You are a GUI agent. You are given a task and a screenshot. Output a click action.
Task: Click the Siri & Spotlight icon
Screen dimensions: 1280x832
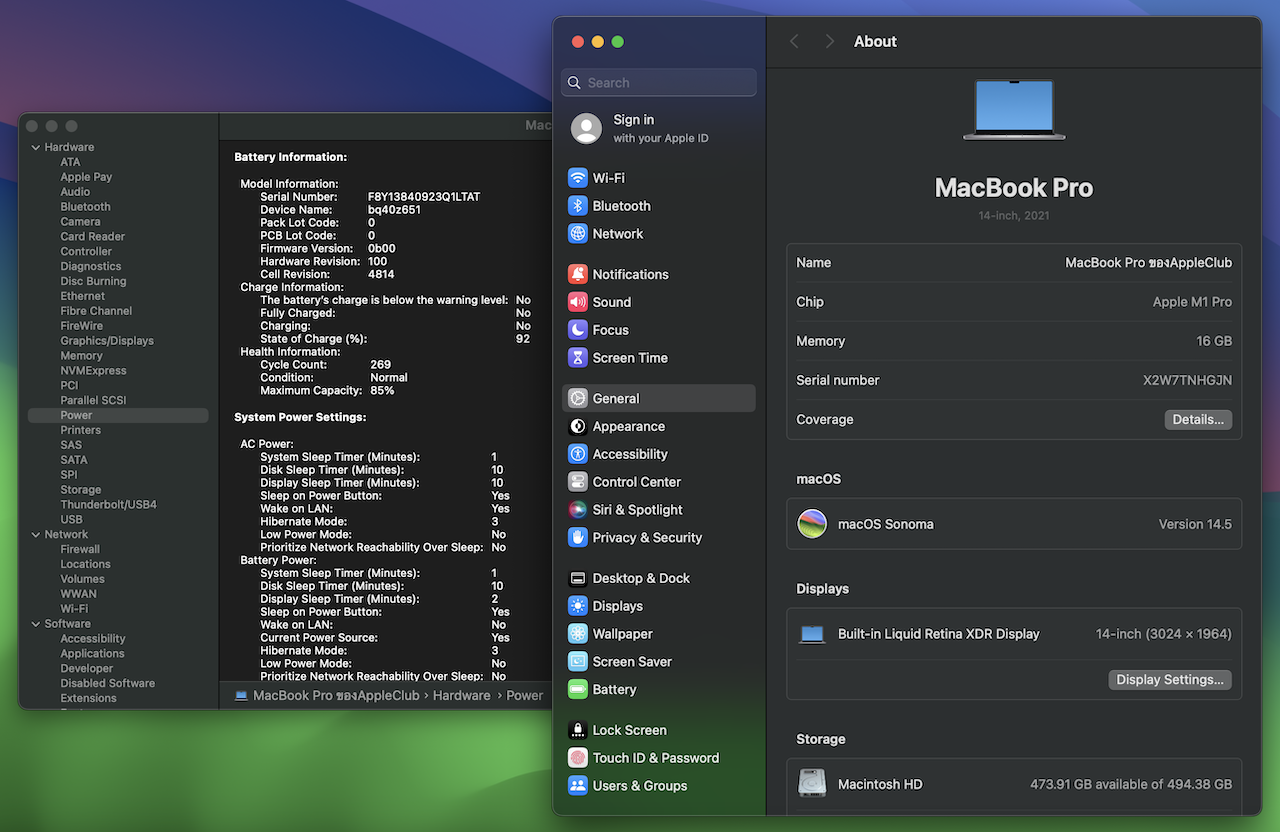point(578,510)
